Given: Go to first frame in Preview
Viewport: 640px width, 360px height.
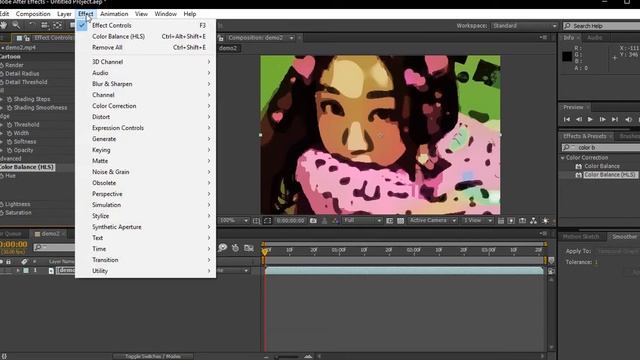Looking at the screenshot, I should click(567, 120).
